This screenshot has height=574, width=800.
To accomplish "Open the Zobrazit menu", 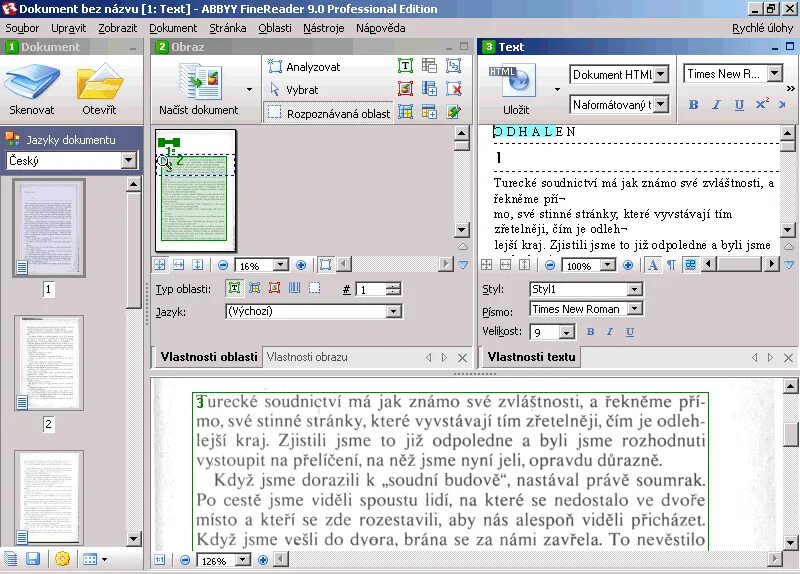I will tap(117, 28).
